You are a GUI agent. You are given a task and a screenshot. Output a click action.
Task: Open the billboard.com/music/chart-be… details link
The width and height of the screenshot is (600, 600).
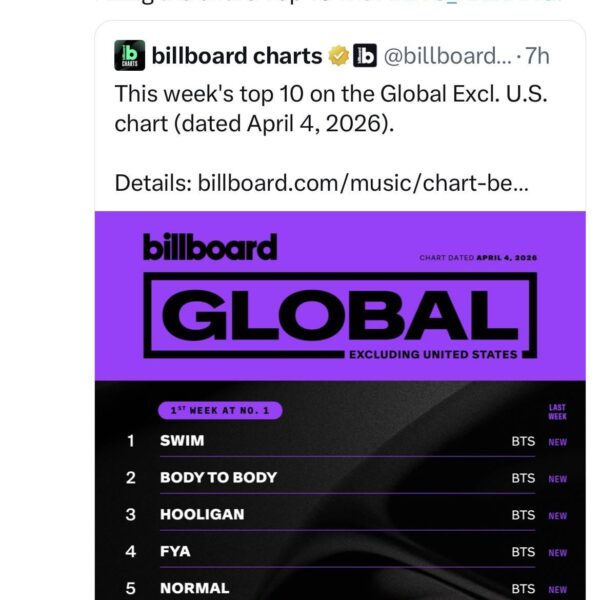click(x=365, y=183)
